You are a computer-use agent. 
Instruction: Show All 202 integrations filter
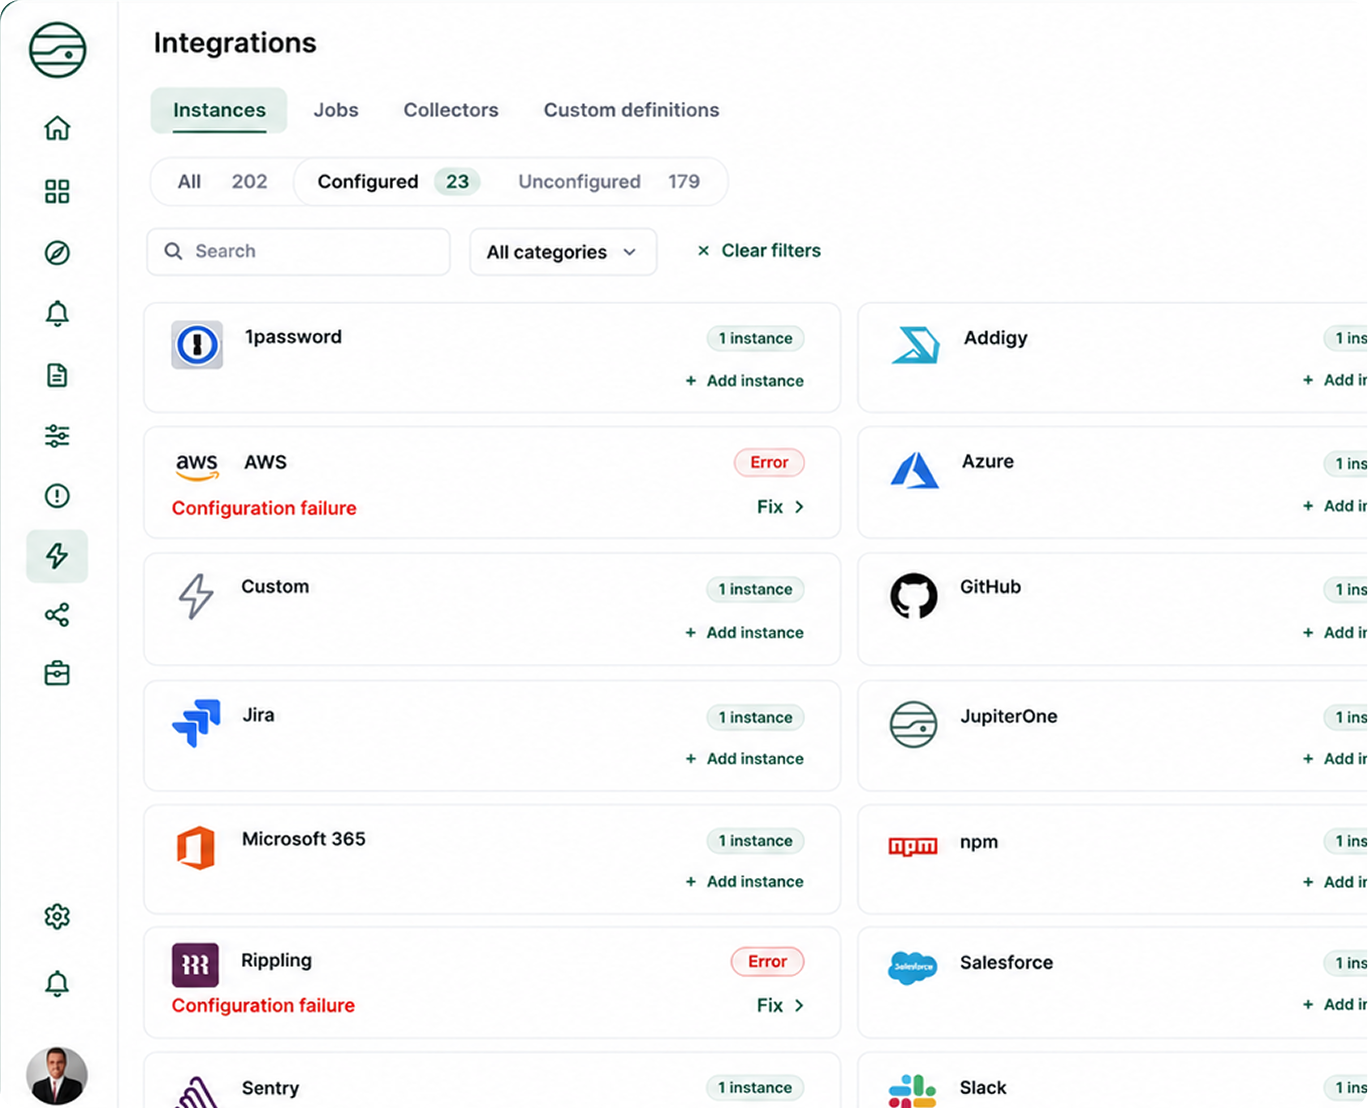pyautogui.click(x=222, y=182)
